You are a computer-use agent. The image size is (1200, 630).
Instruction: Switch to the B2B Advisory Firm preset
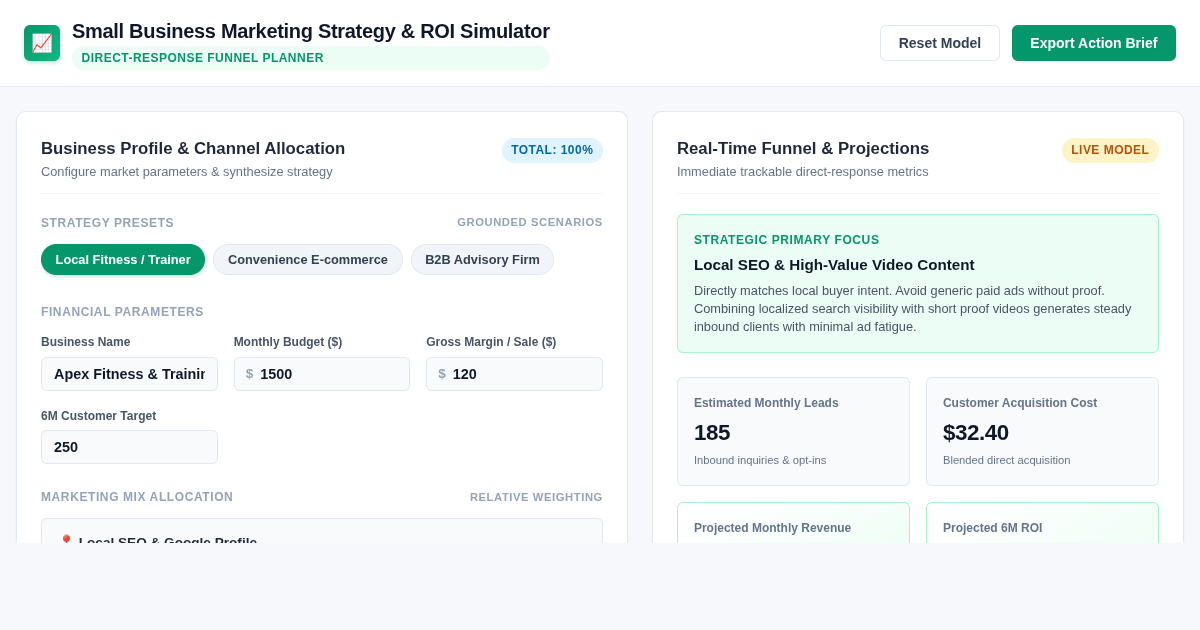click(x=482, y=260)
